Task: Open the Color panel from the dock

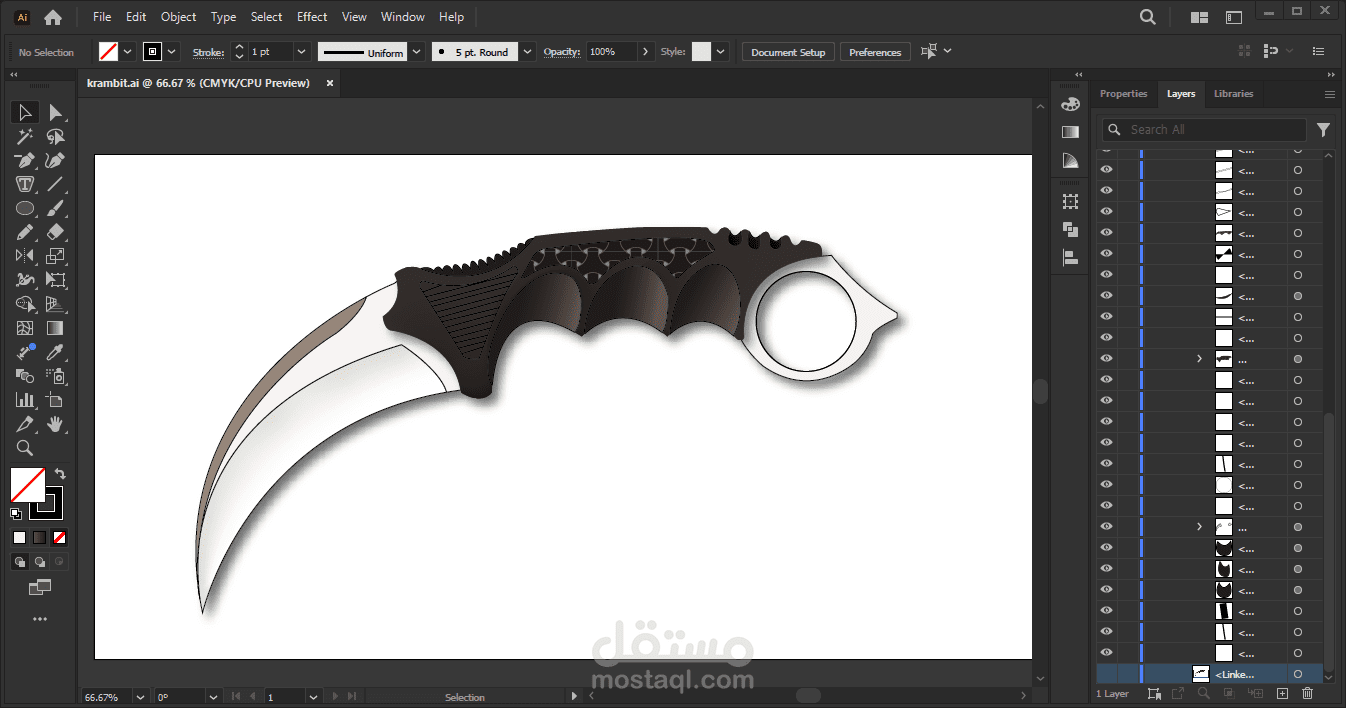Action: tap(1070, 104)
